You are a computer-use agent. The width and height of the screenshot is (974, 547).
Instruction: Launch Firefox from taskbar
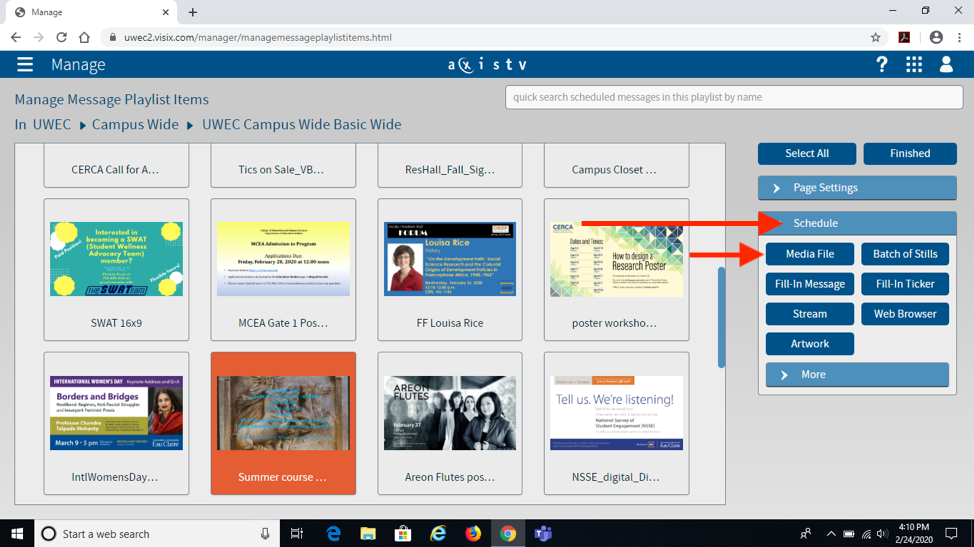[x=473, y=533]
